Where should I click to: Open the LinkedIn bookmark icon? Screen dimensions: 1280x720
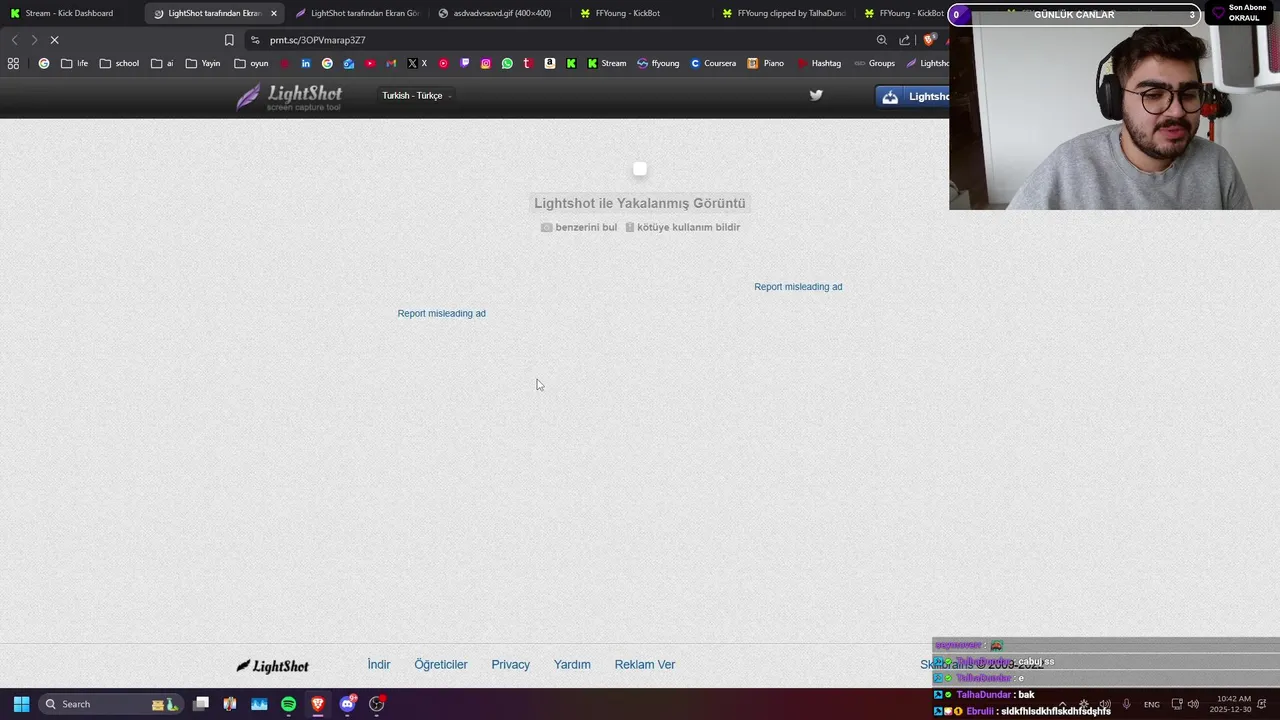tap(305, 63)
